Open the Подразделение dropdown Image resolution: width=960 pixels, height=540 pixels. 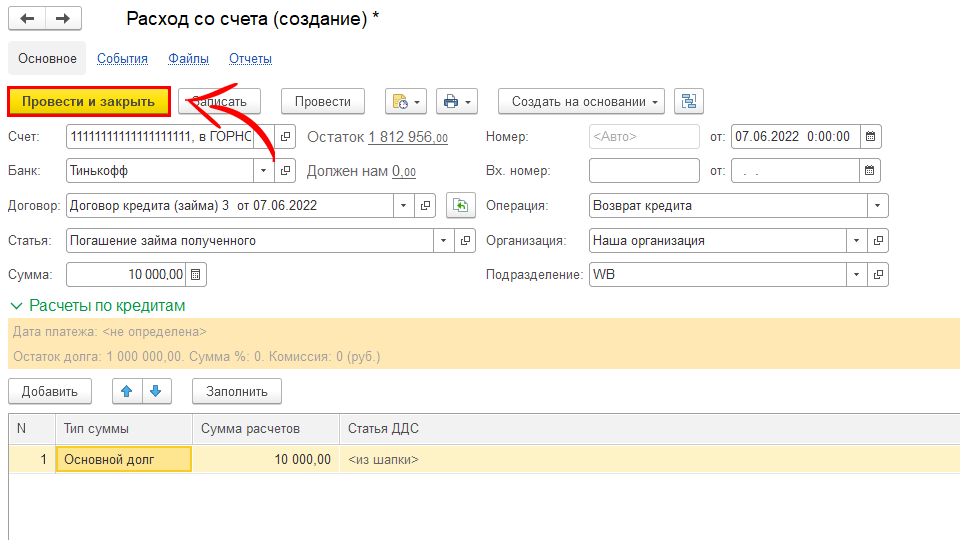coord(856,274)
